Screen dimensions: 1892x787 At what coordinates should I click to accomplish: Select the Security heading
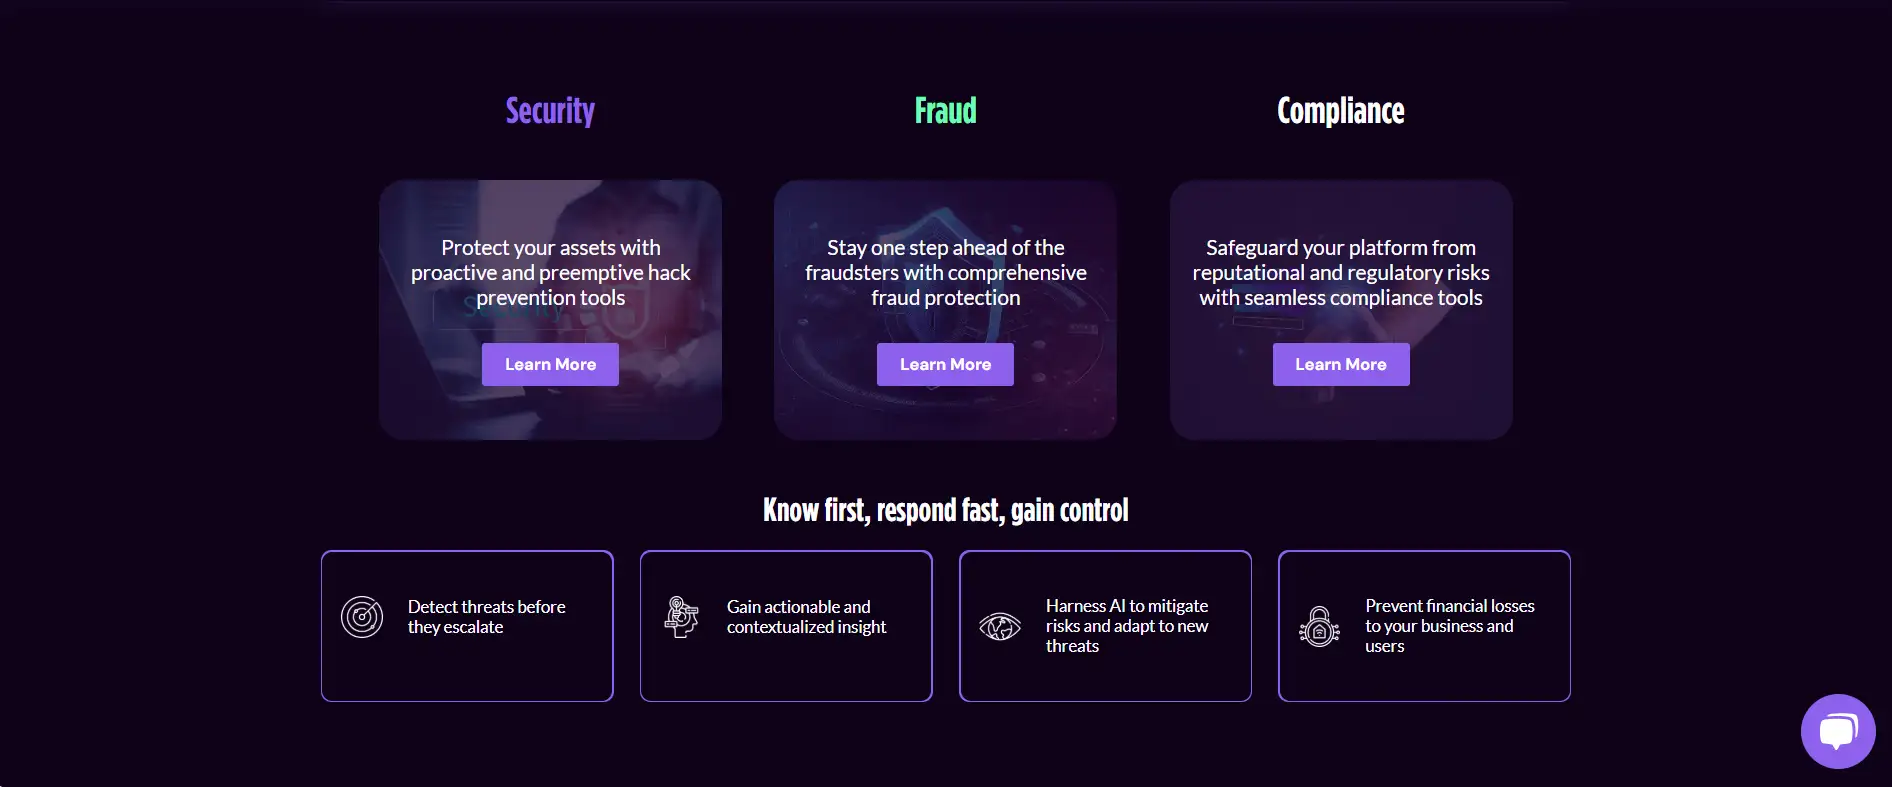tap(550, 111)
